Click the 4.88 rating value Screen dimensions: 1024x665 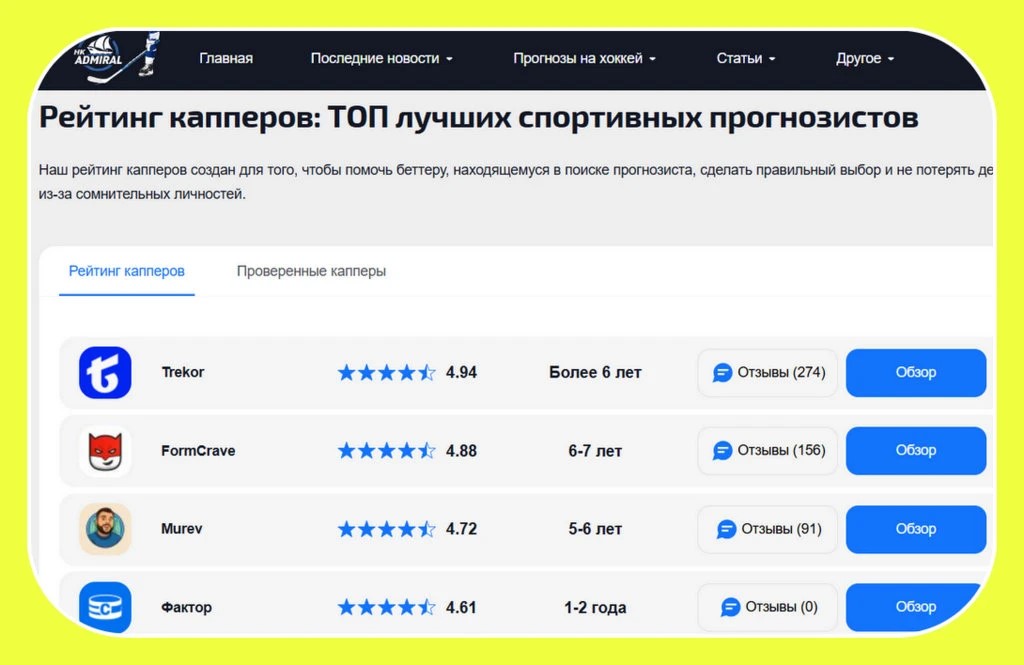click(x=462, y=451)
